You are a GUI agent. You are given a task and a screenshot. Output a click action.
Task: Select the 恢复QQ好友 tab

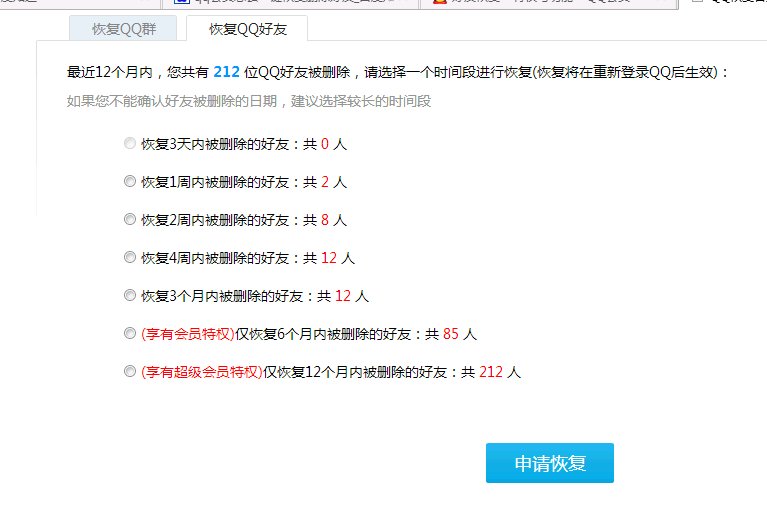coord(248,29)
